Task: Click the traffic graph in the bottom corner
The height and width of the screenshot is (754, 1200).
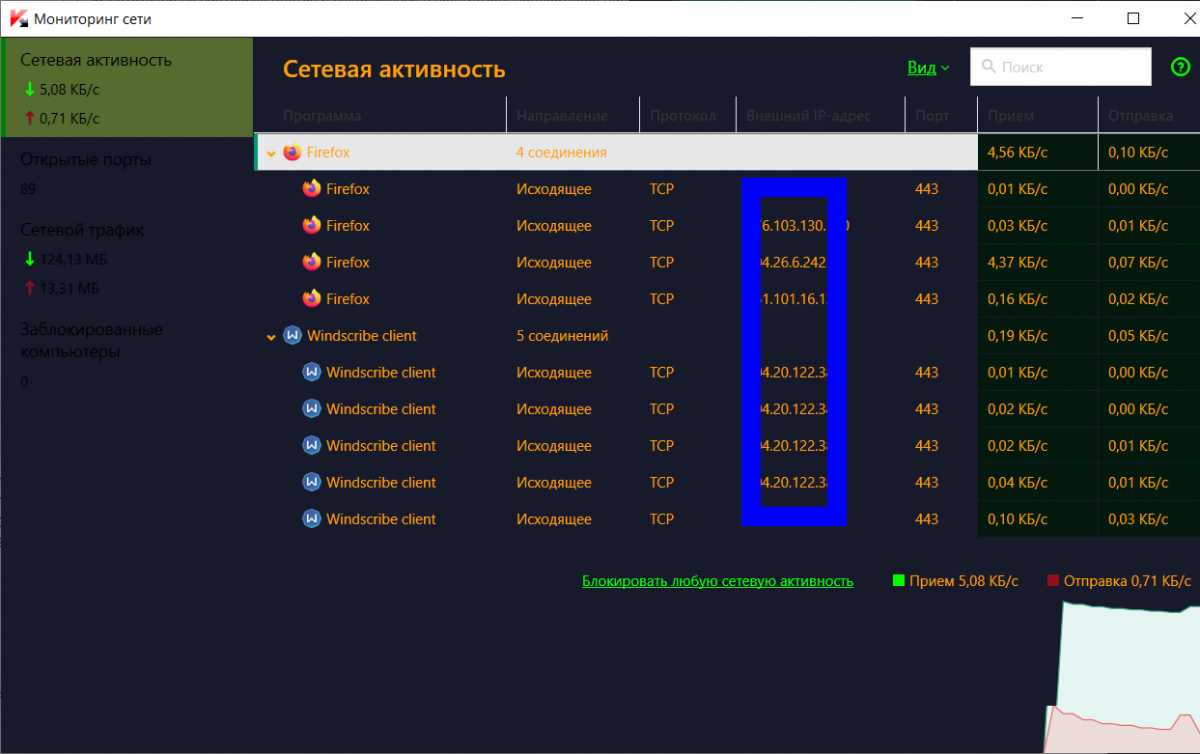Action: click(1122, 677)
